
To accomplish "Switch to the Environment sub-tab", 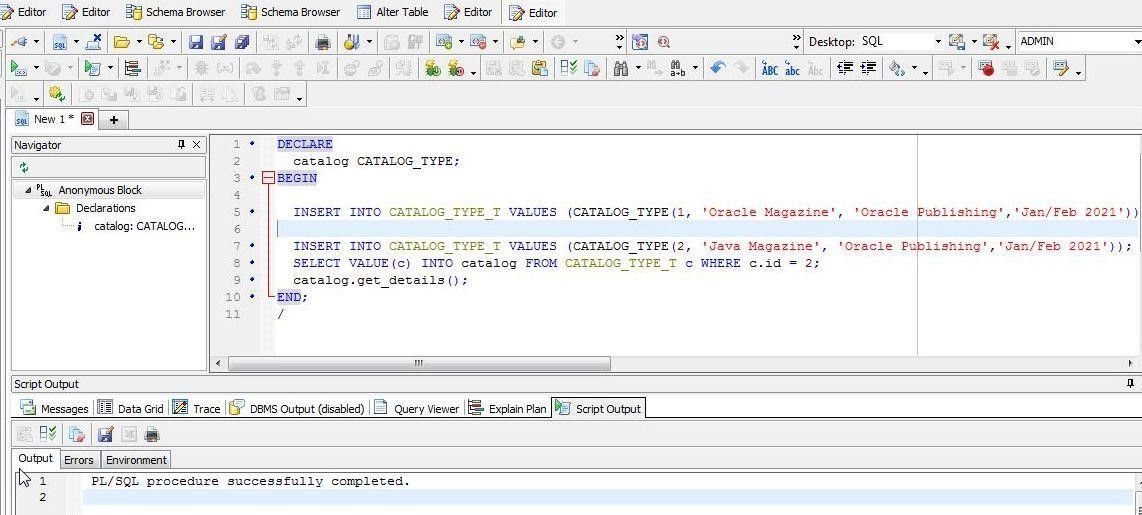I will click(136, 460).
